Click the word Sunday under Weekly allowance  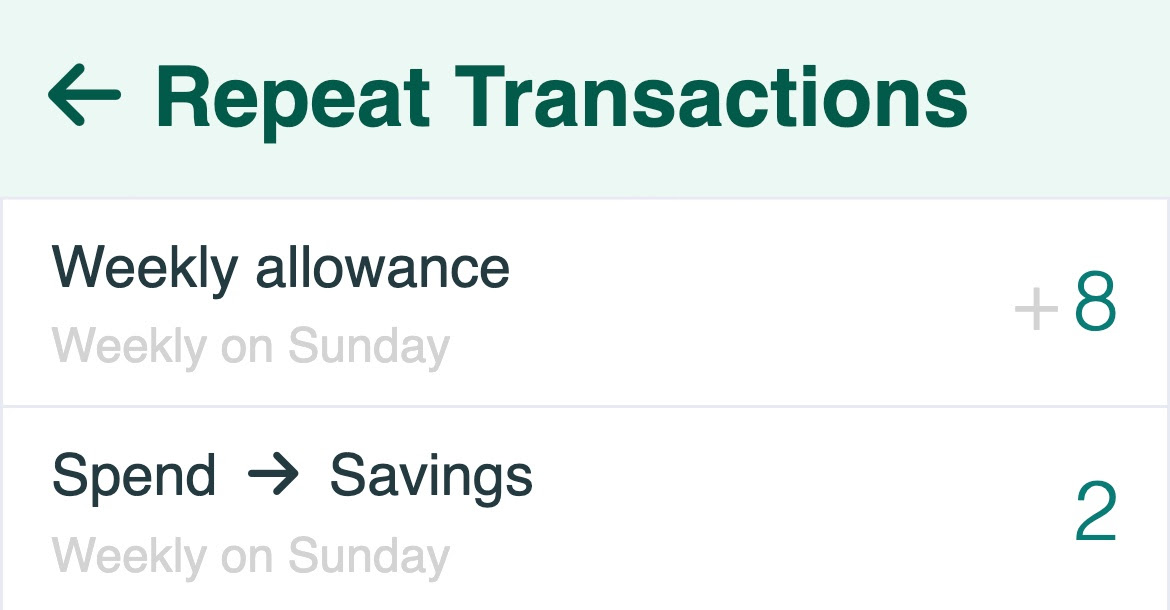[368, 347]
